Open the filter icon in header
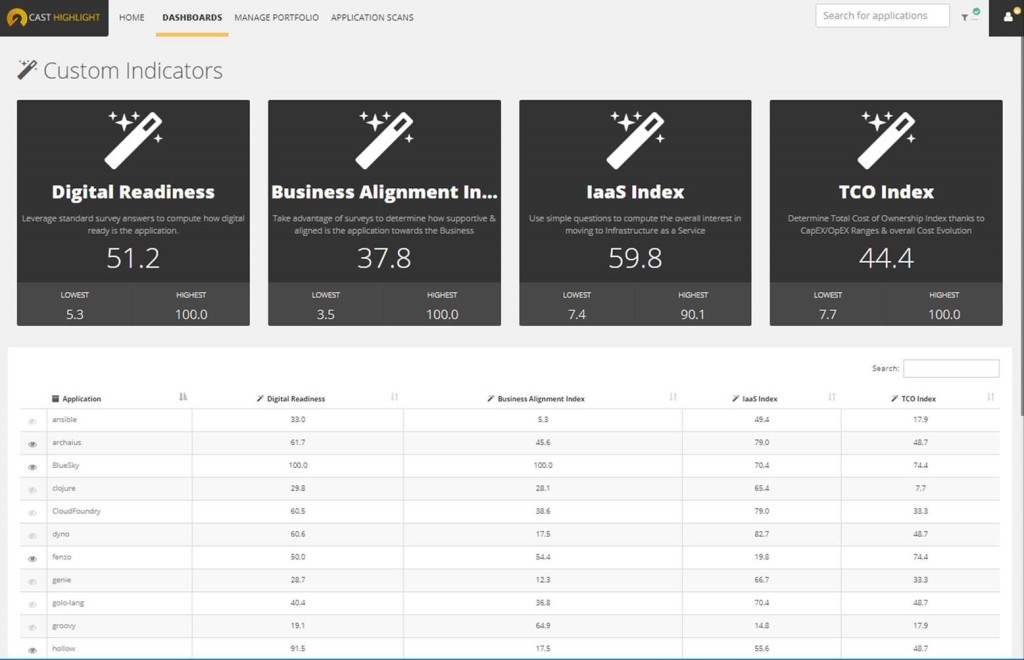 tap(966, 17)
